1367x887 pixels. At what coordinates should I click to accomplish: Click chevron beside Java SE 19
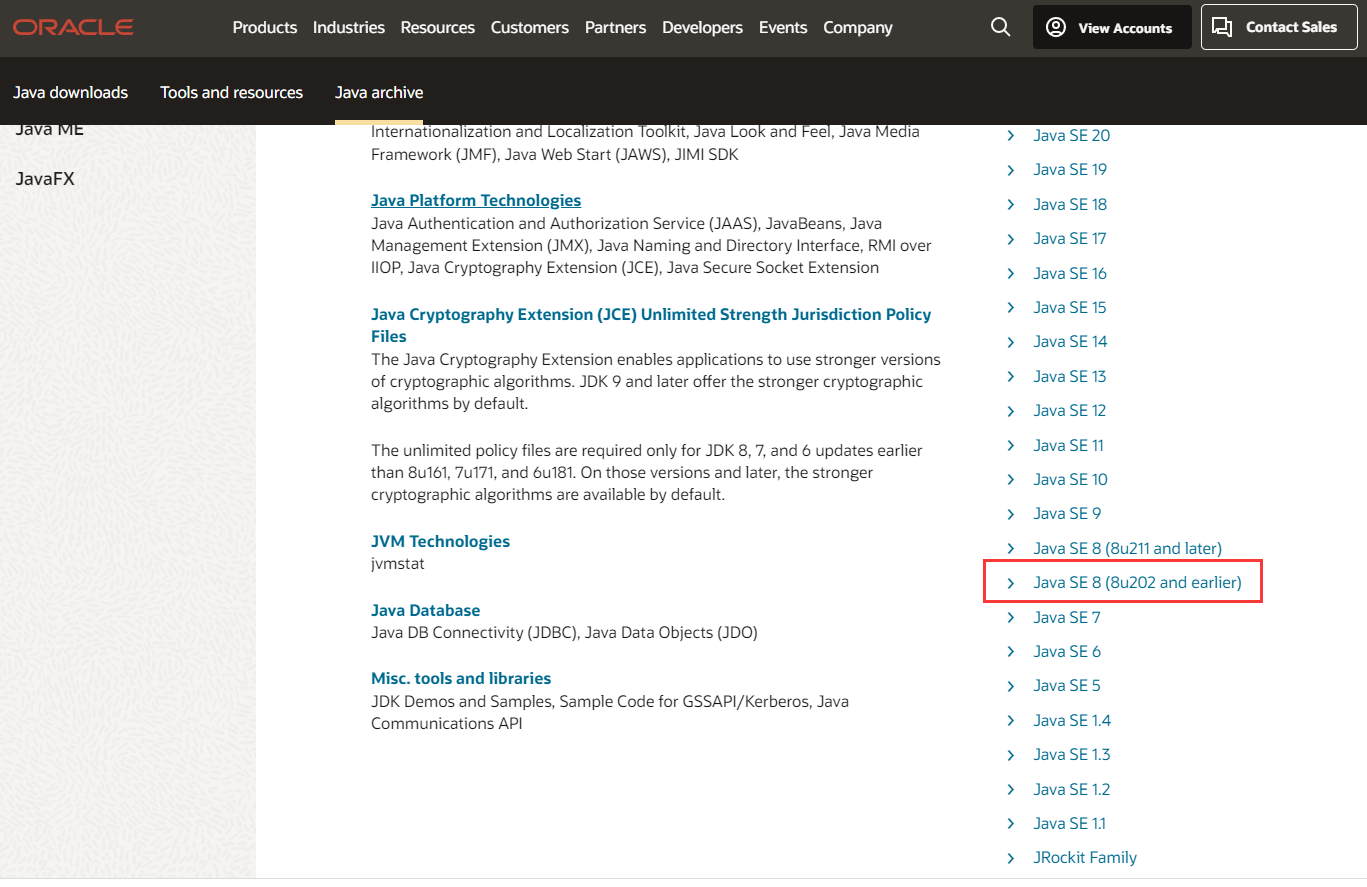(1011, 169)
